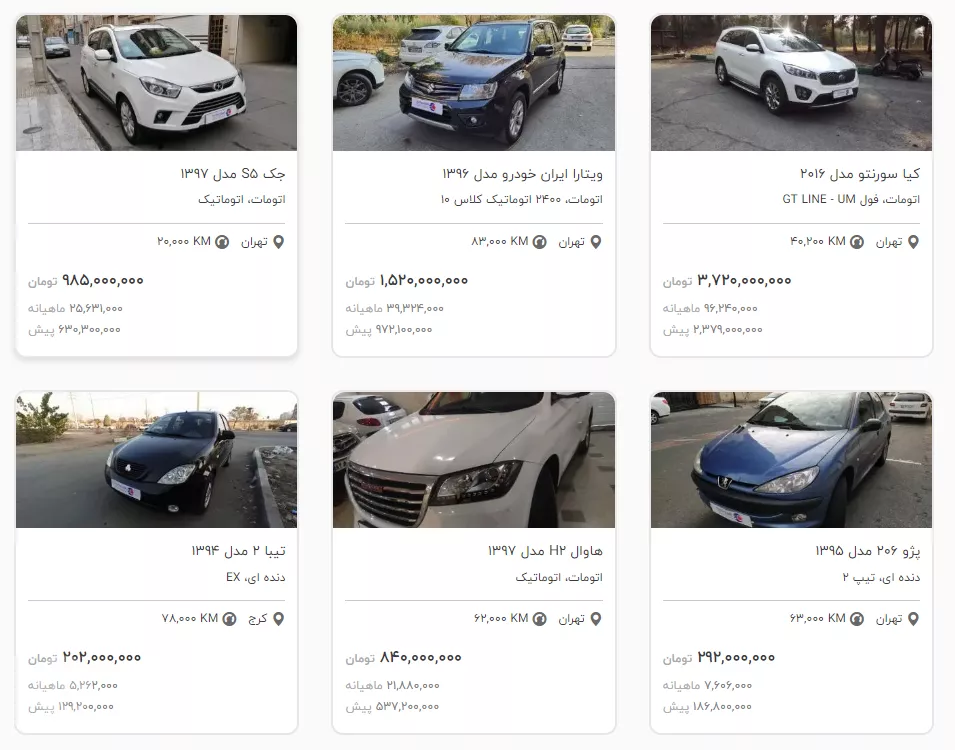Click odometer icon beside 40,200 KM

(857, 242)
